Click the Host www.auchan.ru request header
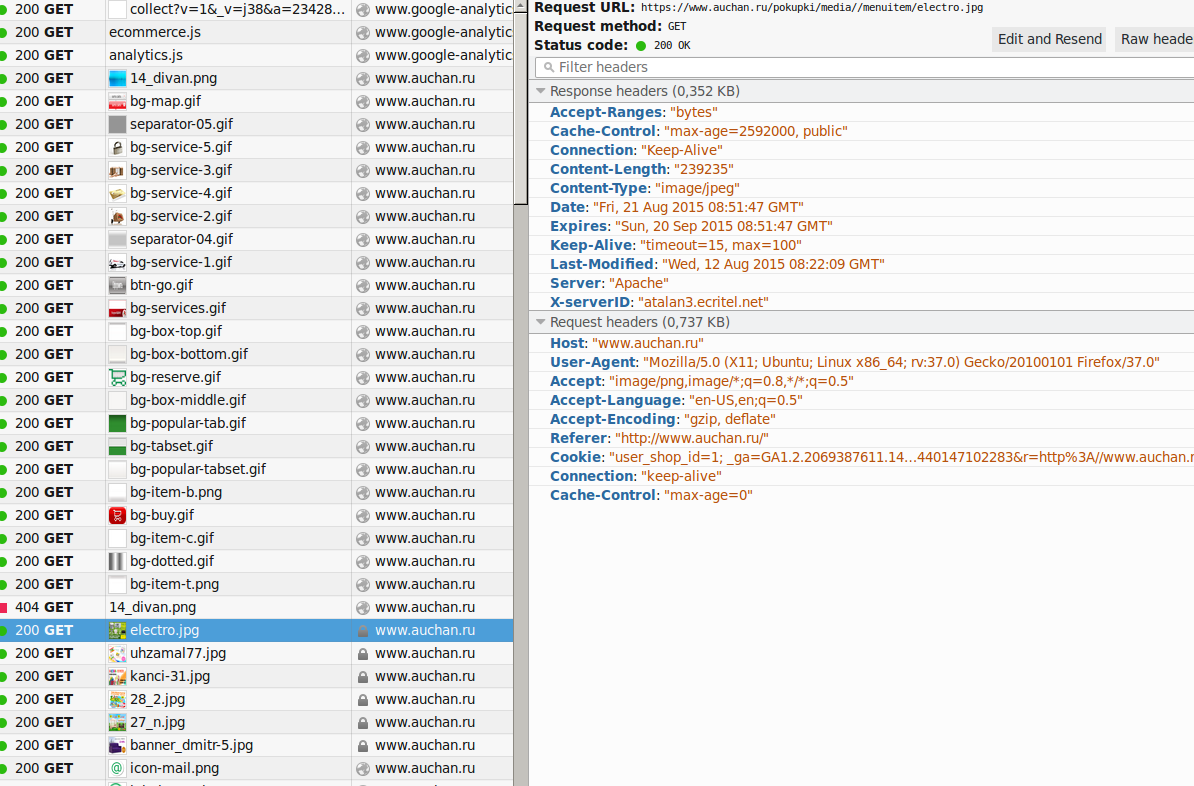 point(627,343)
